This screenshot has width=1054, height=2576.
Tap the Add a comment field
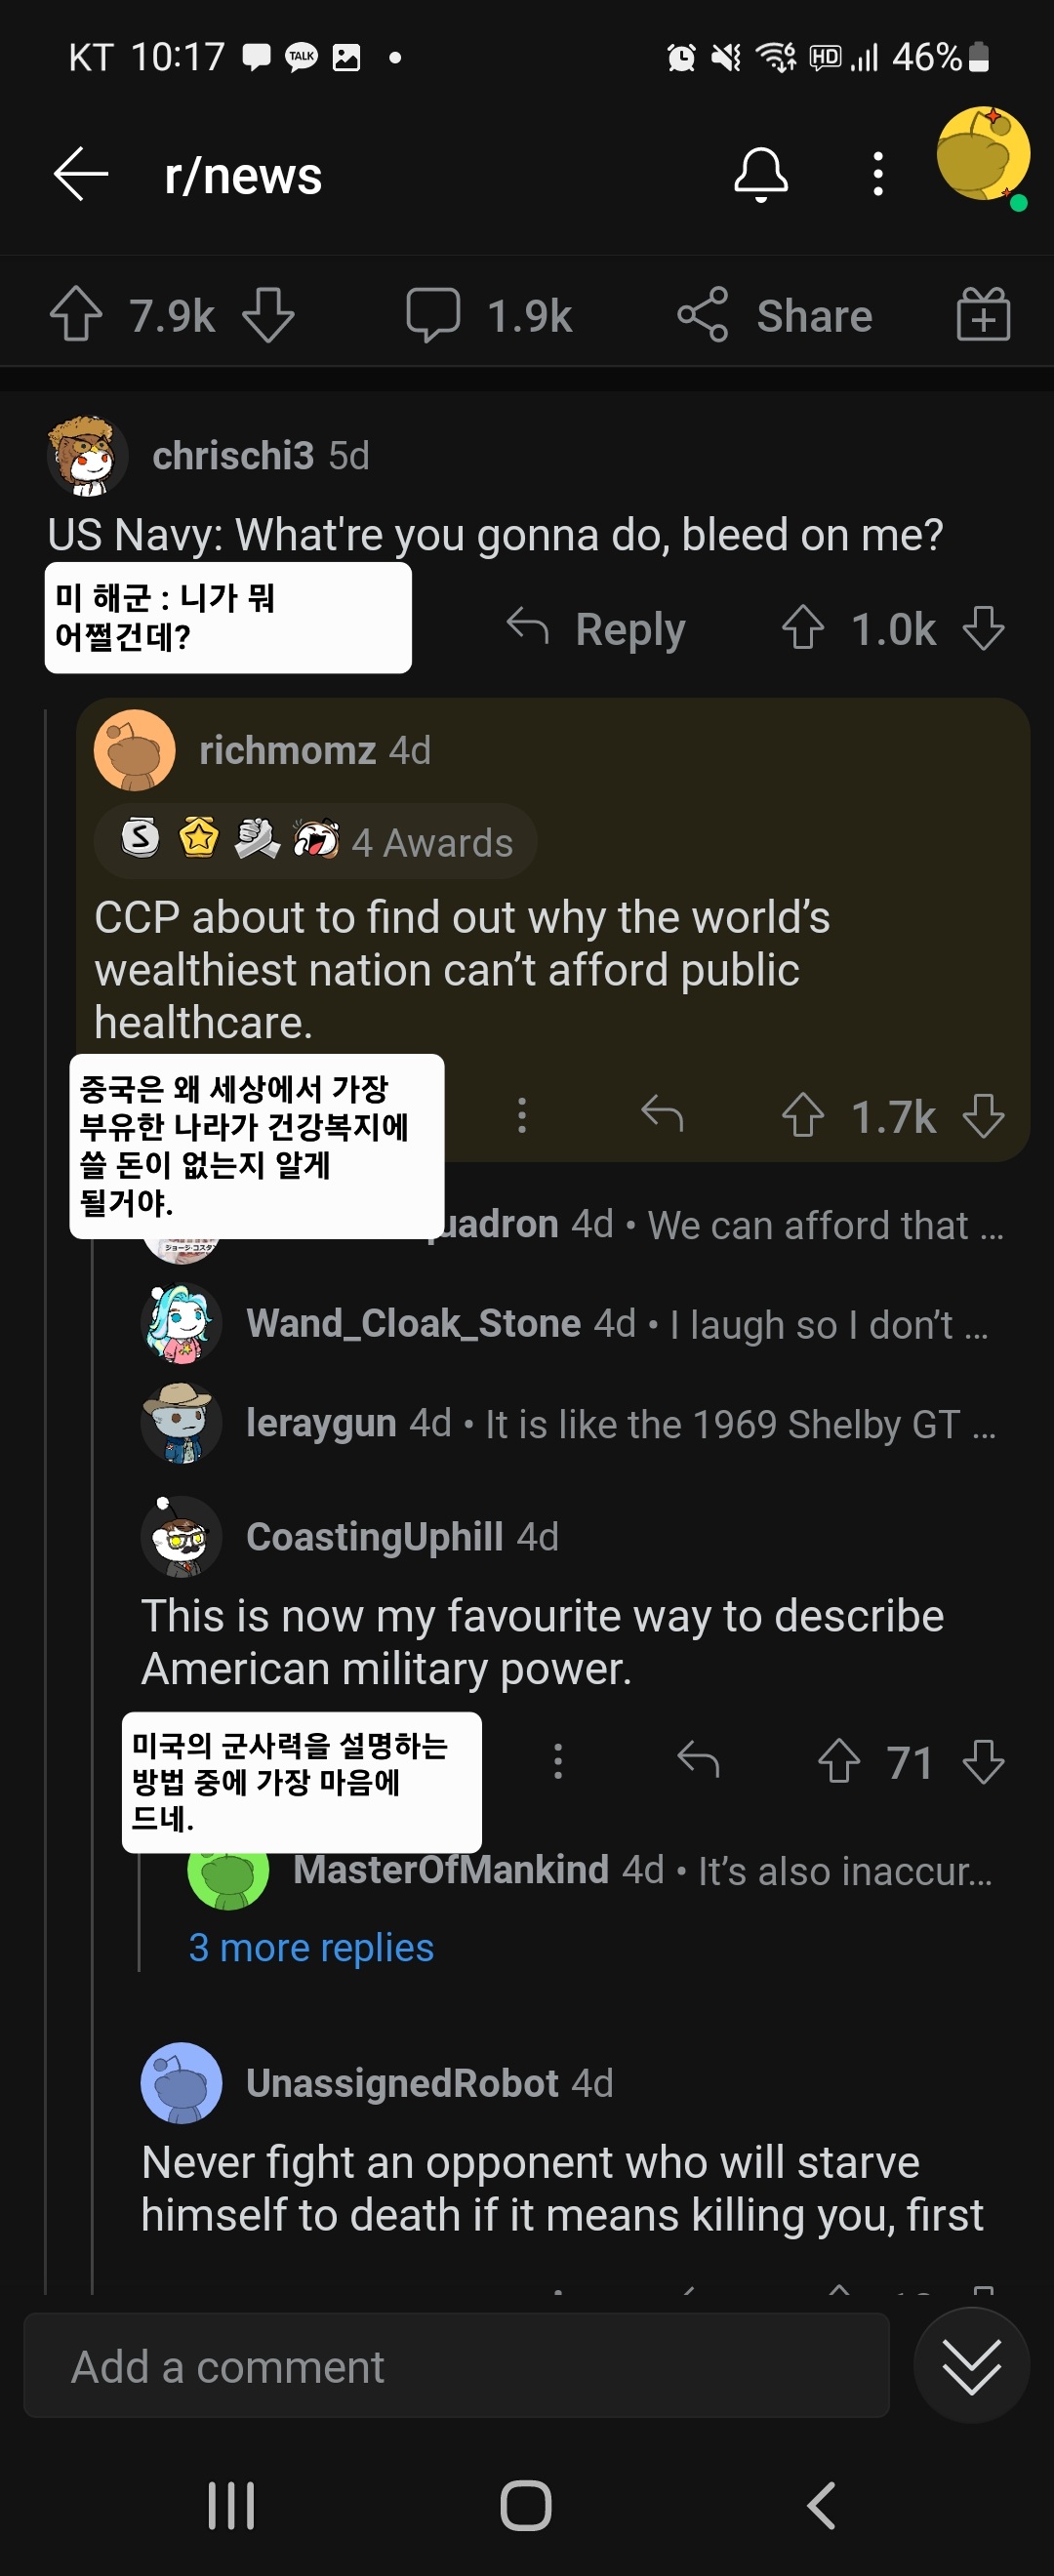coord(456,2366)
